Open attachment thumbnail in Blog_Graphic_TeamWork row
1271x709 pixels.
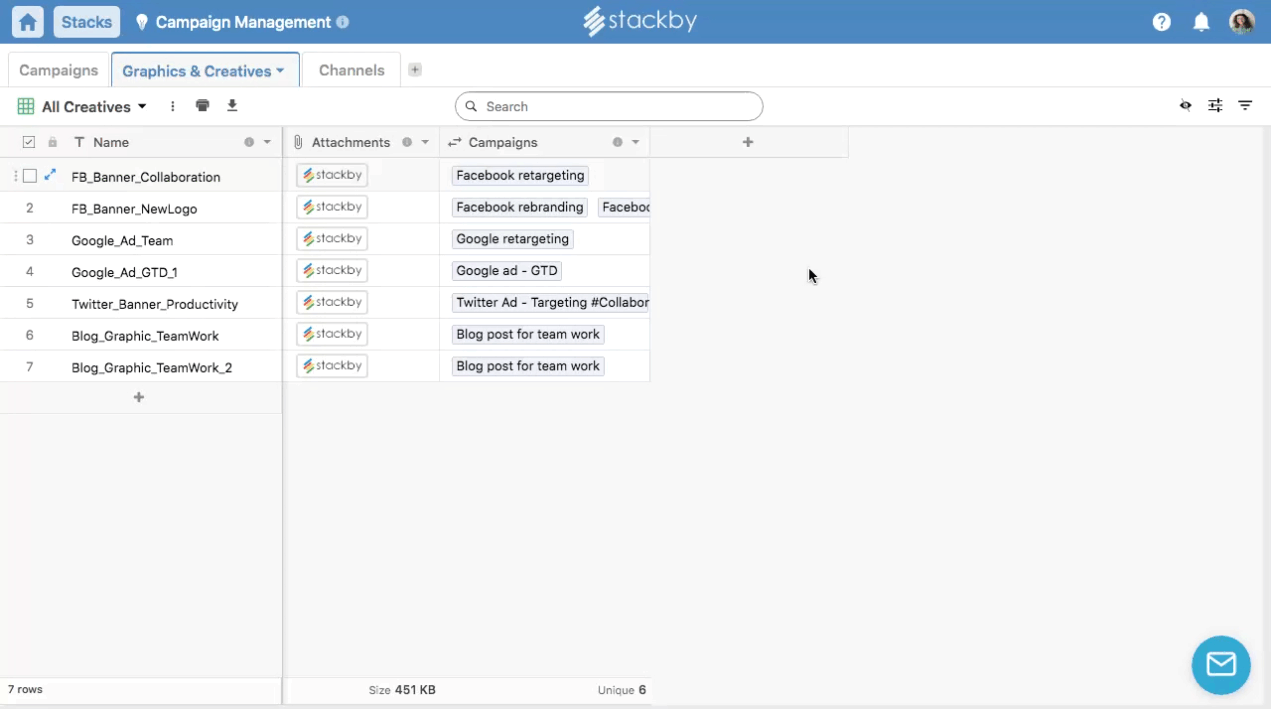(x=332, y=334)
